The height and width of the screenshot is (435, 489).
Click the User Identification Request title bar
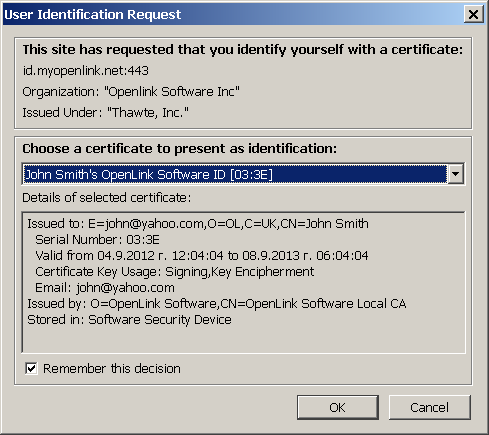point(233,15)
